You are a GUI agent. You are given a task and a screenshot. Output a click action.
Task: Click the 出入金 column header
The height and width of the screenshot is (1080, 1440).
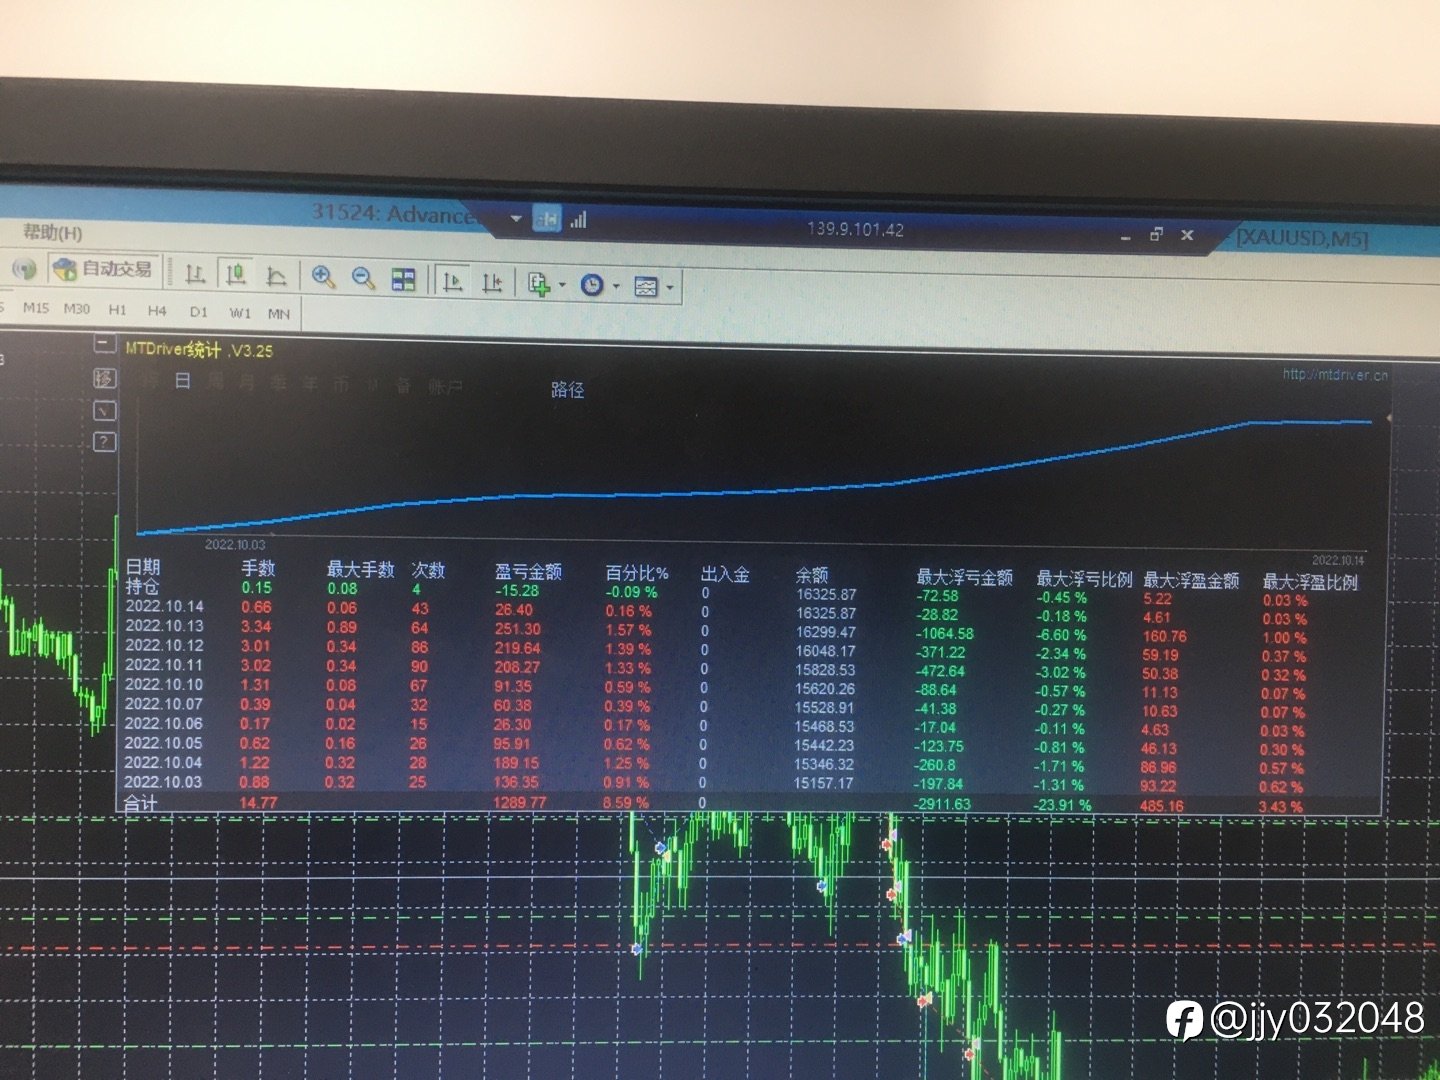click(725, 574)
